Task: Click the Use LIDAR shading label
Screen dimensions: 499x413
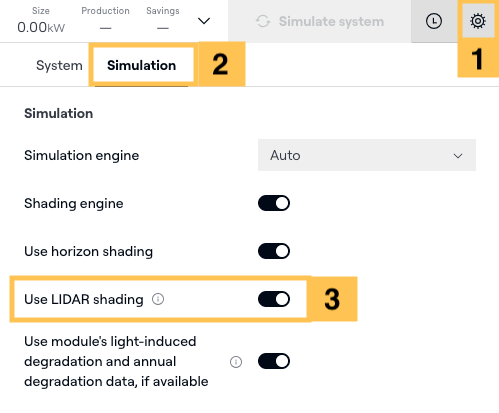Action: (x=84, y=299)
